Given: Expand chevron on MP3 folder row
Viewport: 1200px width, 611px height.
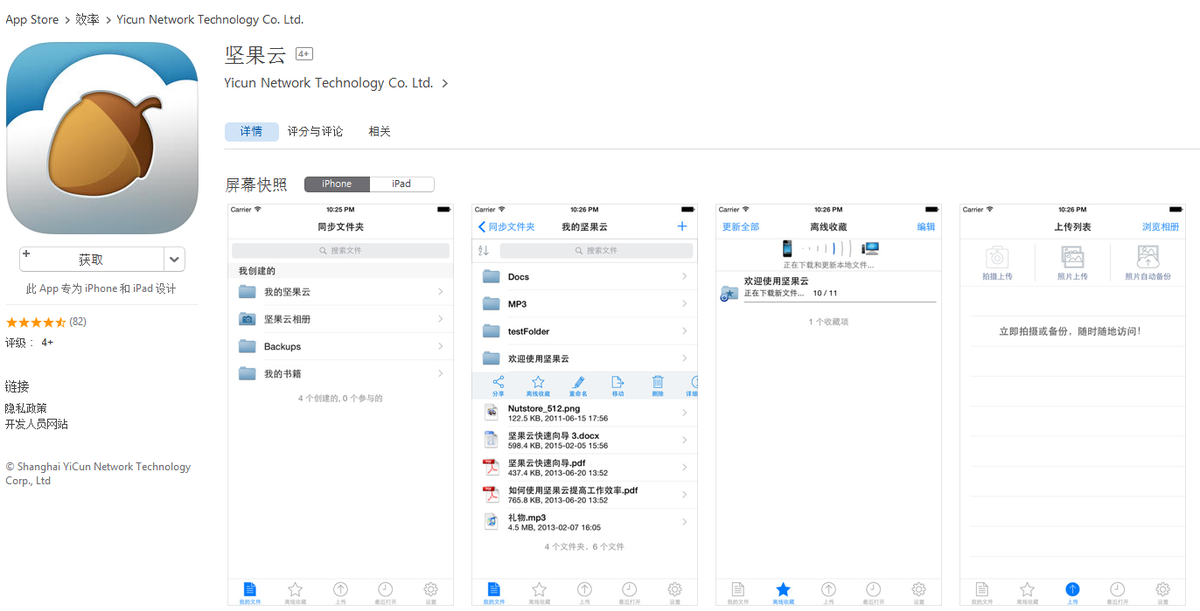Looking at the screenshot, I should [x=685, y=303].
